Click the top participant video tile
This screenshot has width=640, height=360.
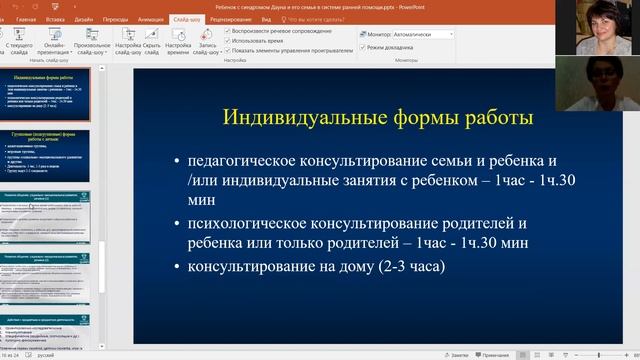(x=598, y=27)
